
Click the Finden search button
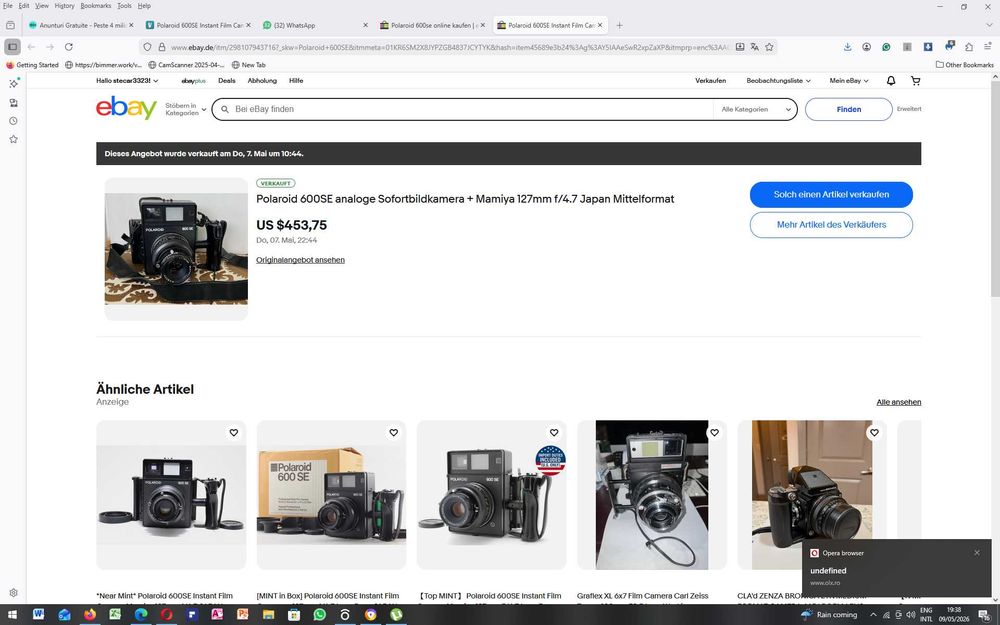[848, 109]
